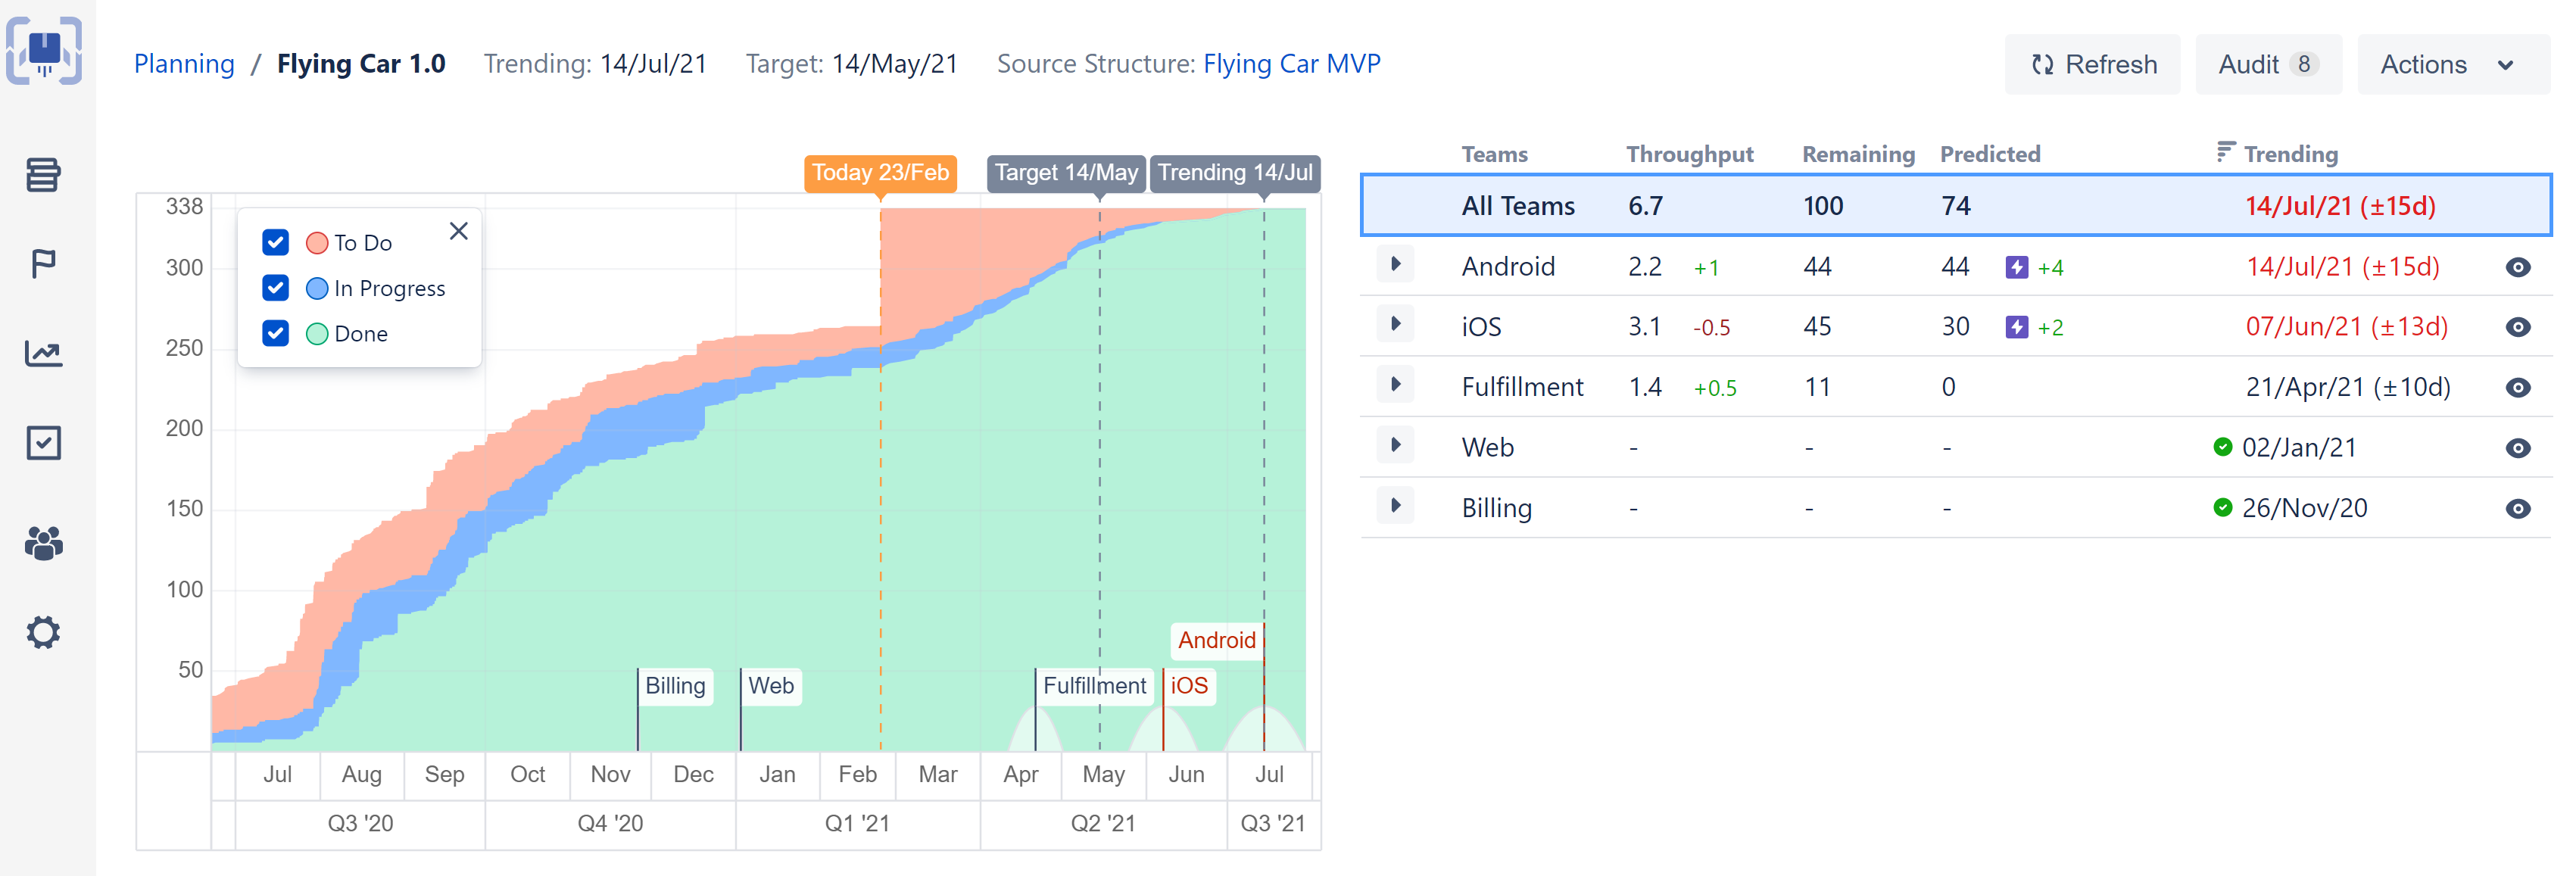Open settings gear icon in sidebar
Viewport: 2576px width, 876px height.
43,632
